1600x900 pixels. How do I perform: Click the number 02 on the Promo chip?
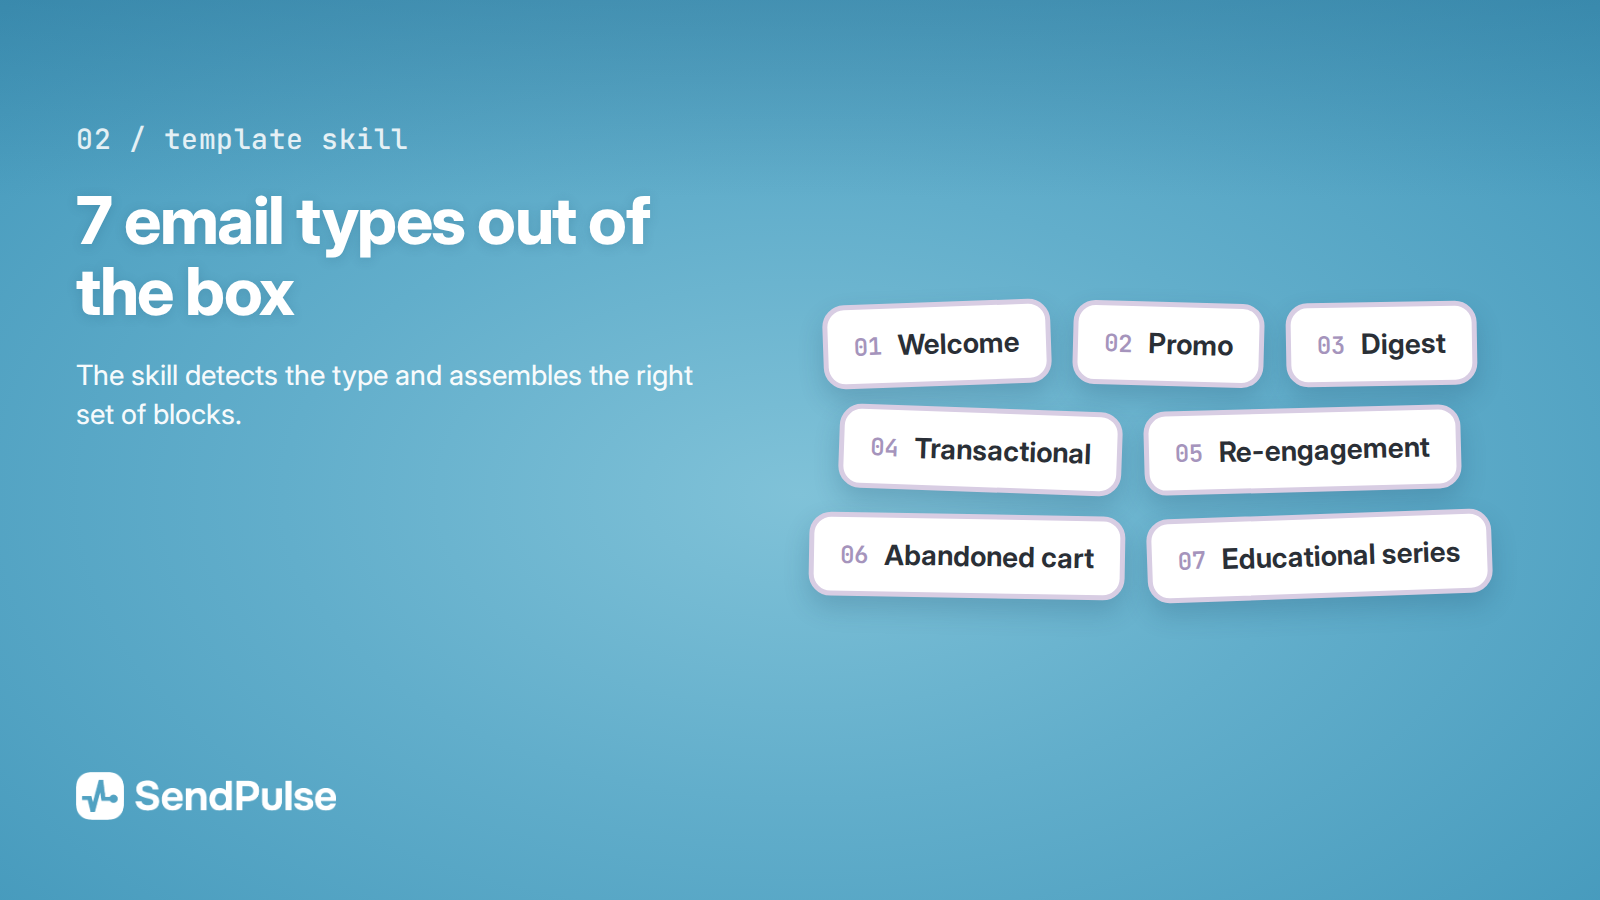click(1118, 343)
